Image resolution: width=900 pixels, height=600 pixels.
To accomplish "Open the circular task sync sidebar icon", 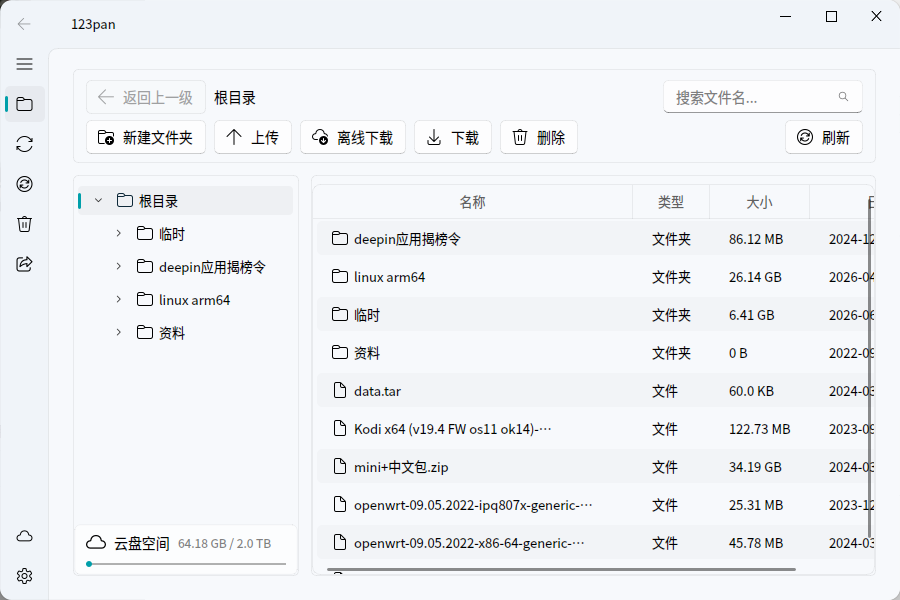I will pyautogui.click(x=24, y=184).
